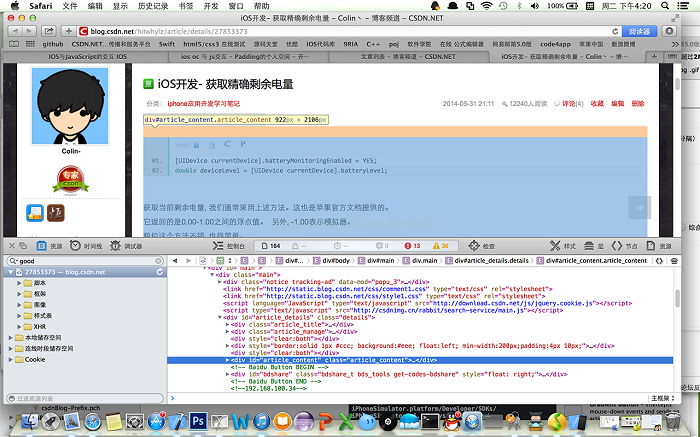Expand the Cookie folder
This screenshot has width=700, height=437.
tap(11, 359)
